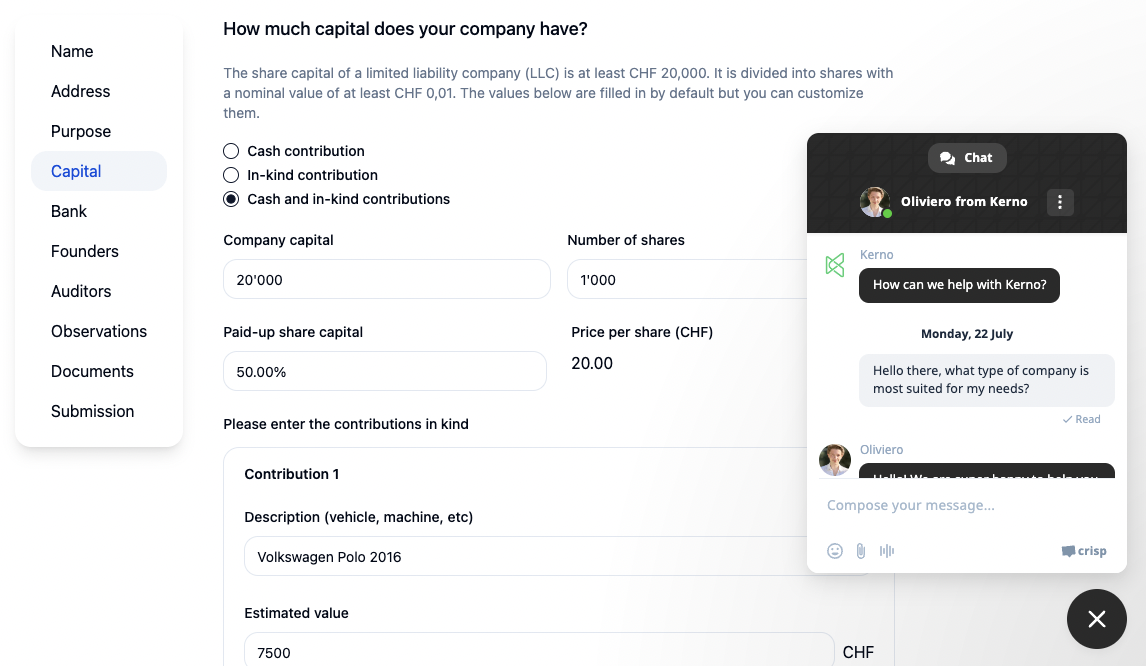Open the emoji picker in chat
The height and width of the screenshot is (666, 1146).
click(x=835, y=551)
